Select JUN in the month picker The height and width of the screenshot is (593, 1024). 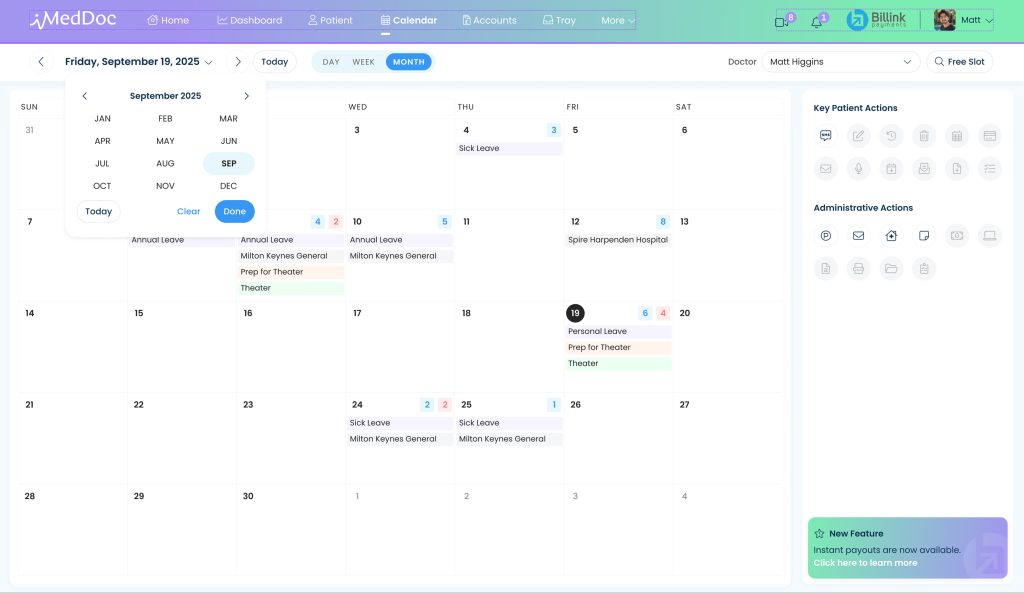click(x=228, y=140)
